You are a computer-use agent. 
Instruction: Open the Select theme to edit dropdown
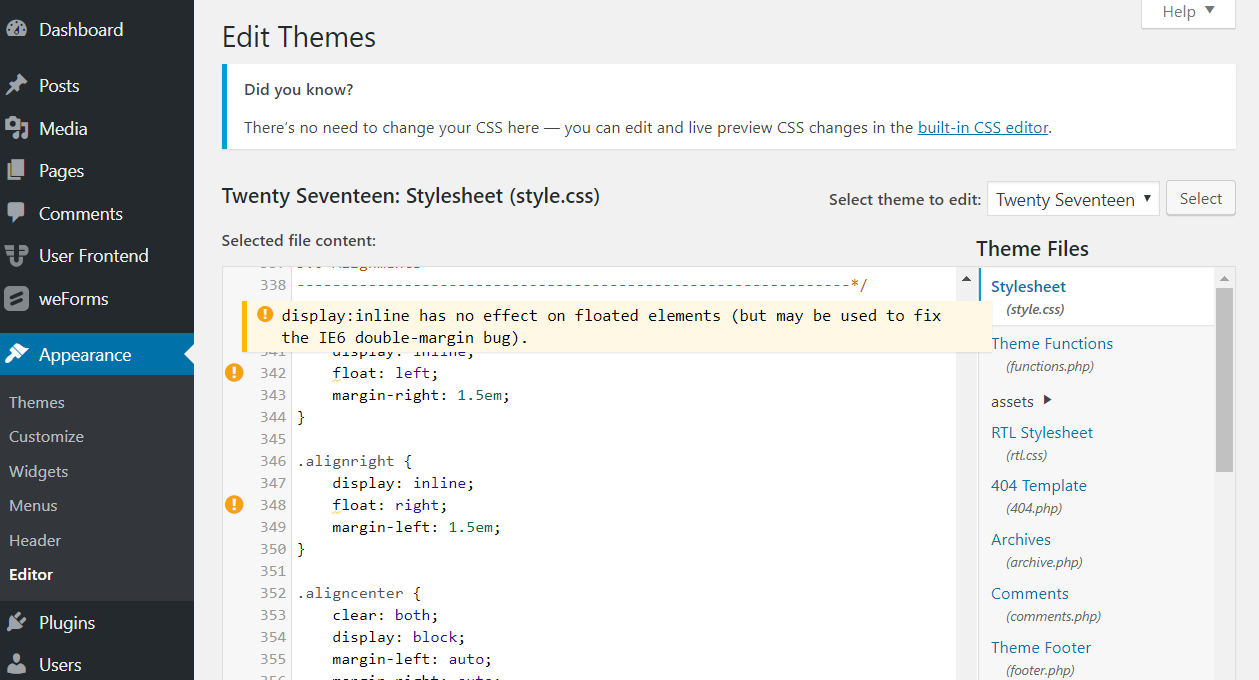coord(1073,200)
